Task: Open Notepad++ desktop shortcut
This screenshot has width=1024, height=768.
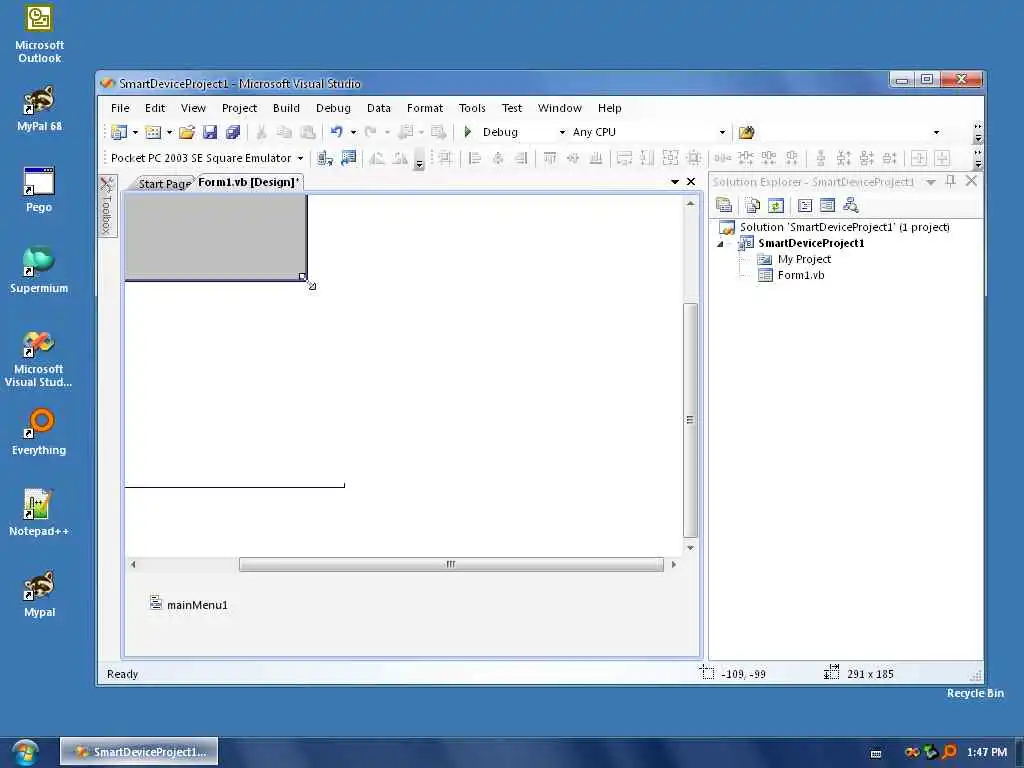Action: tap(39, 513)
